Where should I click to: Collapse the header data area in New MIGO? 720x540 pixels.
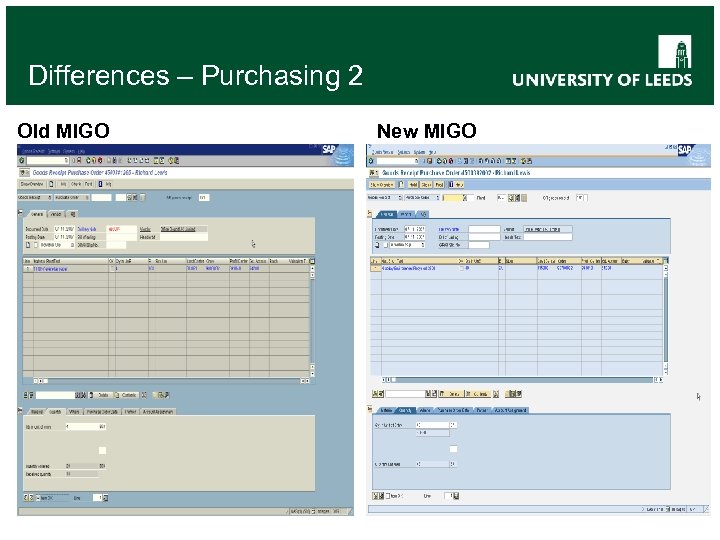370,214
